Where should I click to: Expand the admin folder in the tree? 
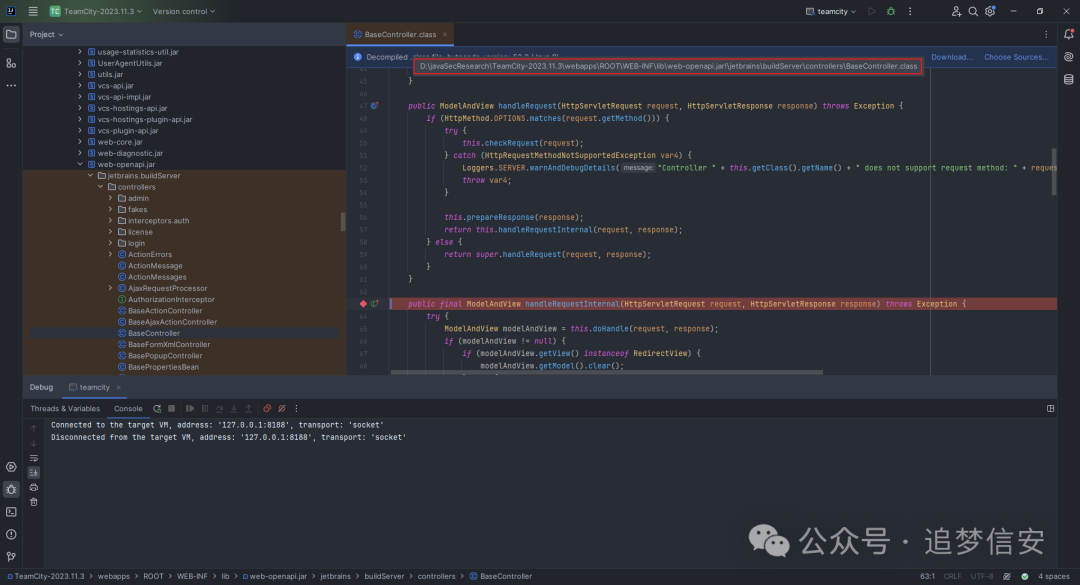111,198
